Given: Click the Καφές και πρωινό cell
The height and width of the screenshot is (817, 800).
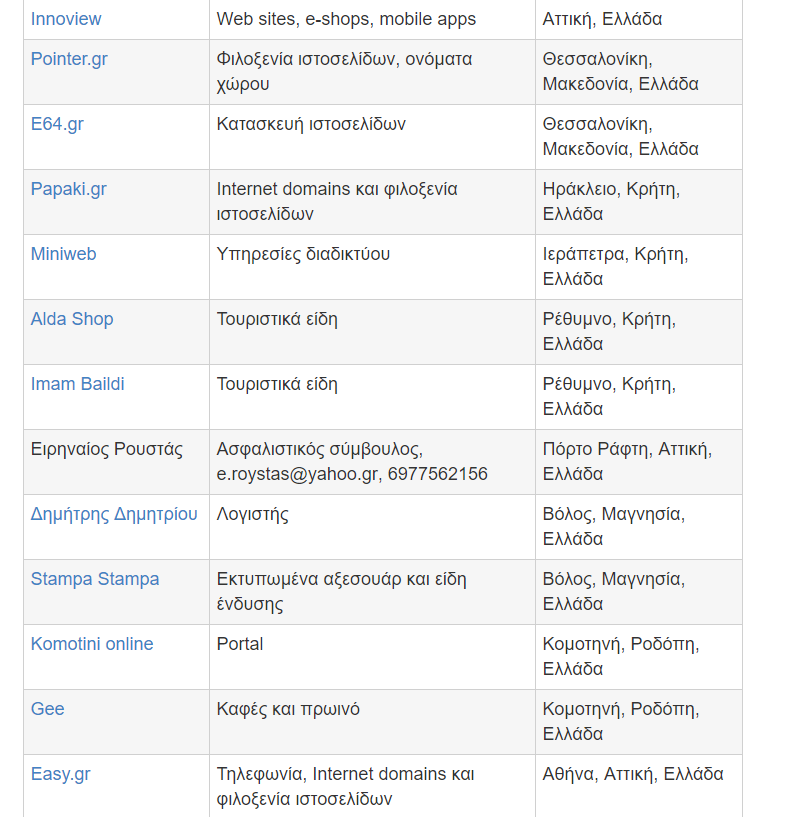Looking at the screenshot, I should [x=288, y=709].
